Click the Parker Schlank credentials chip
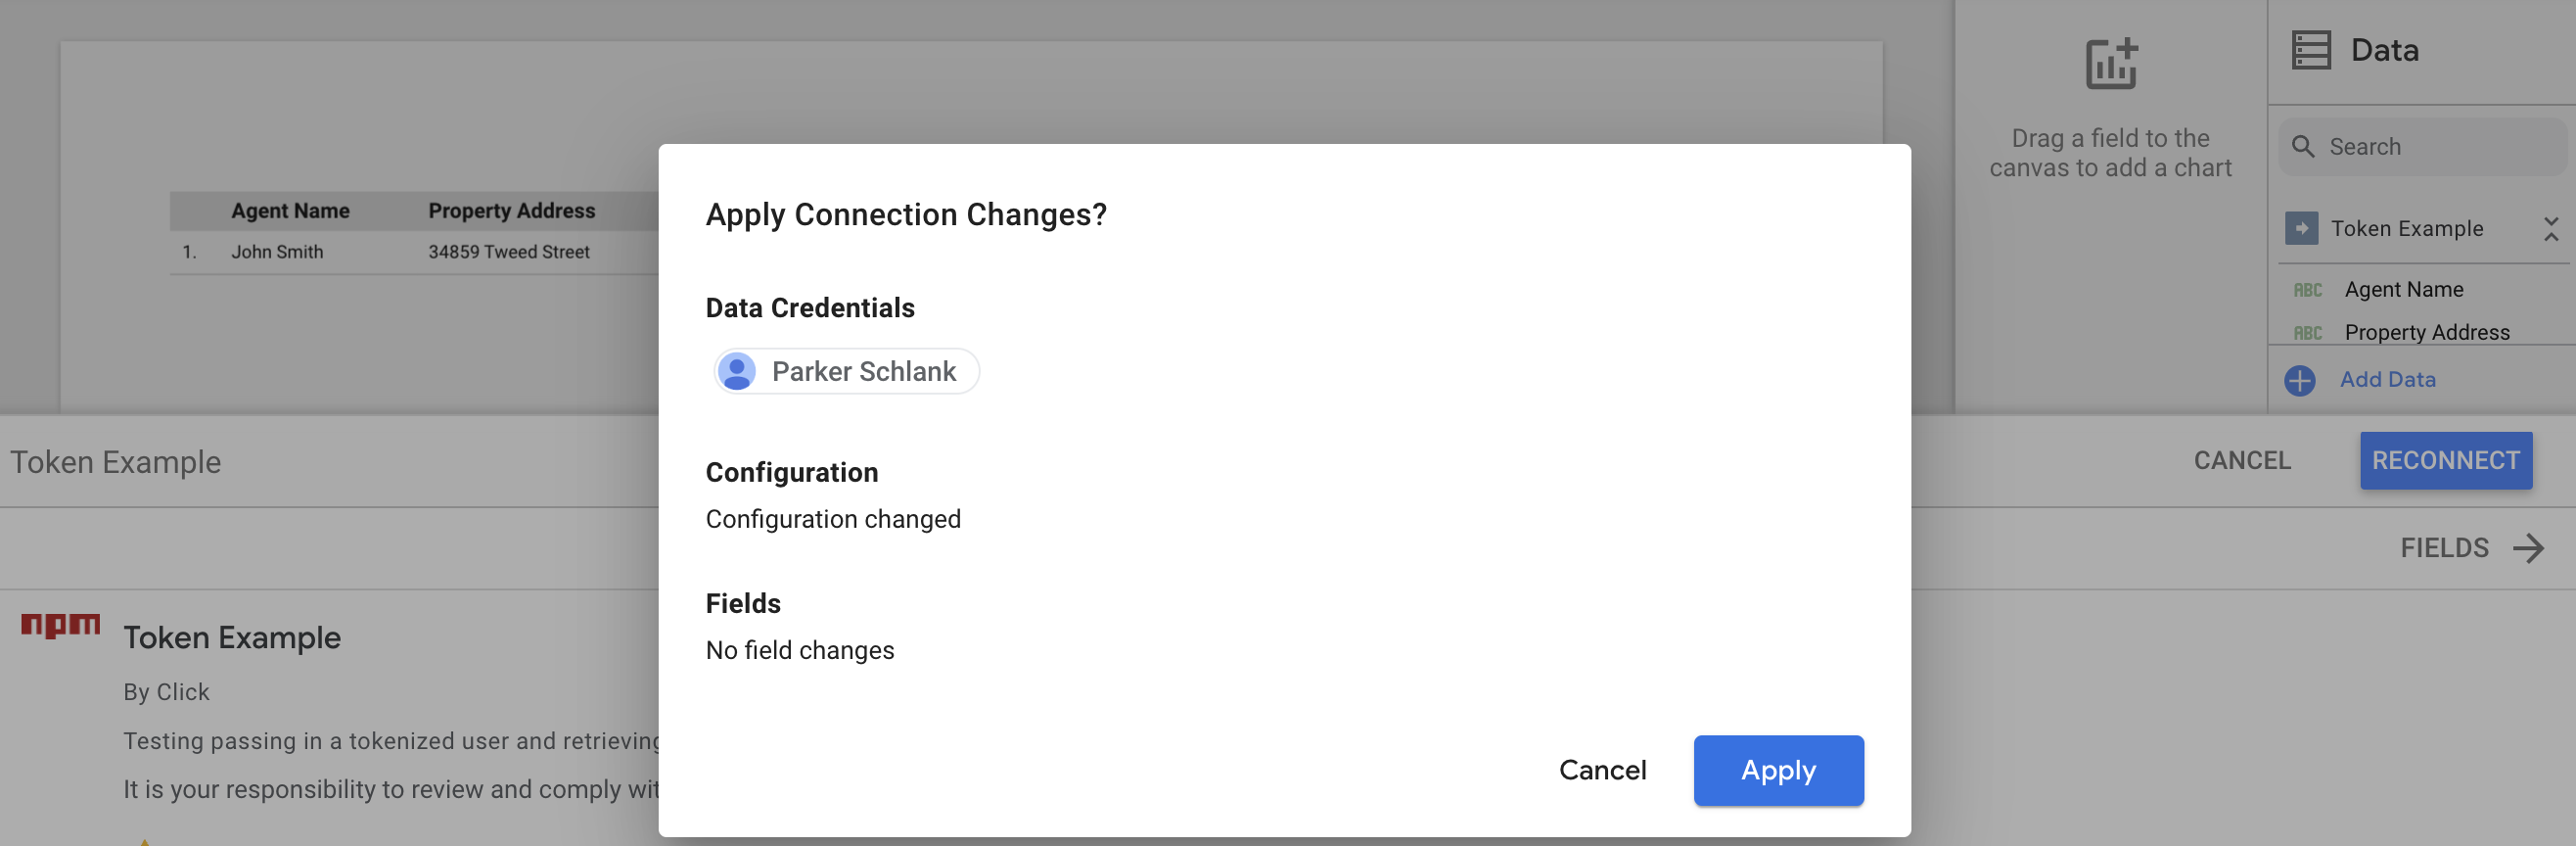This screenshot has height=846, width=2576. click(846, 371)
